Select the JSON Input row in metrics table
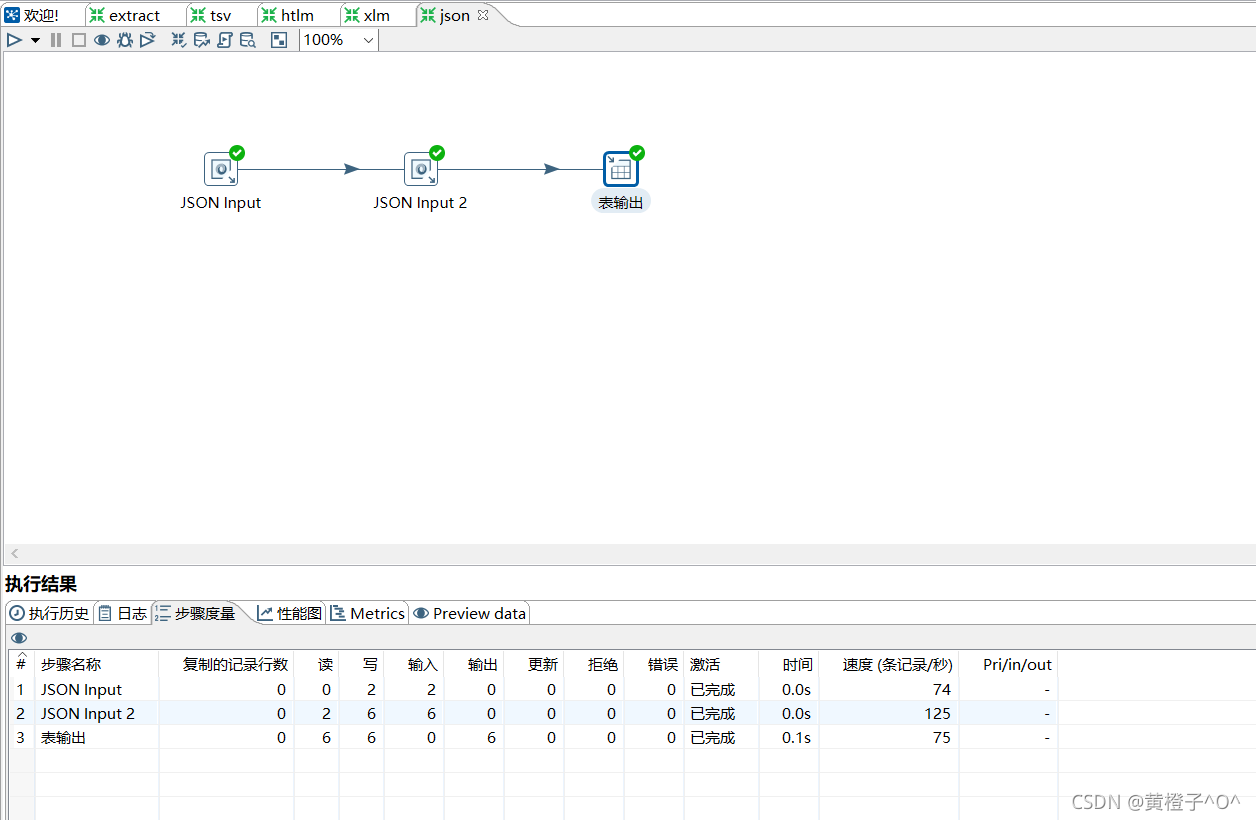The image size is (1256, 820). click(533, 689)
